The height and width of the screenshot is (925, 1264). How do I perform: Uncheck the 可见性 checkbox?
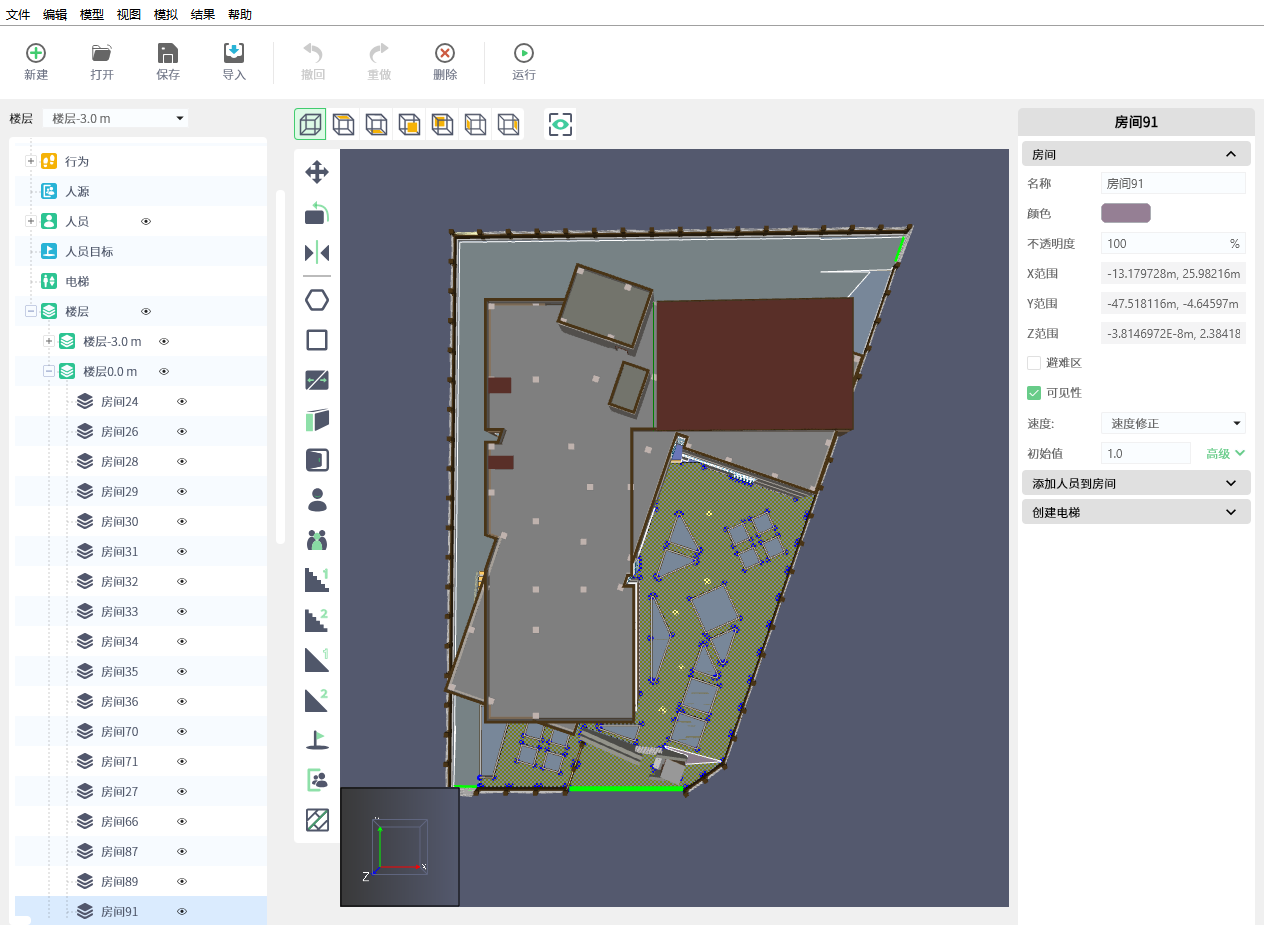1034,393
